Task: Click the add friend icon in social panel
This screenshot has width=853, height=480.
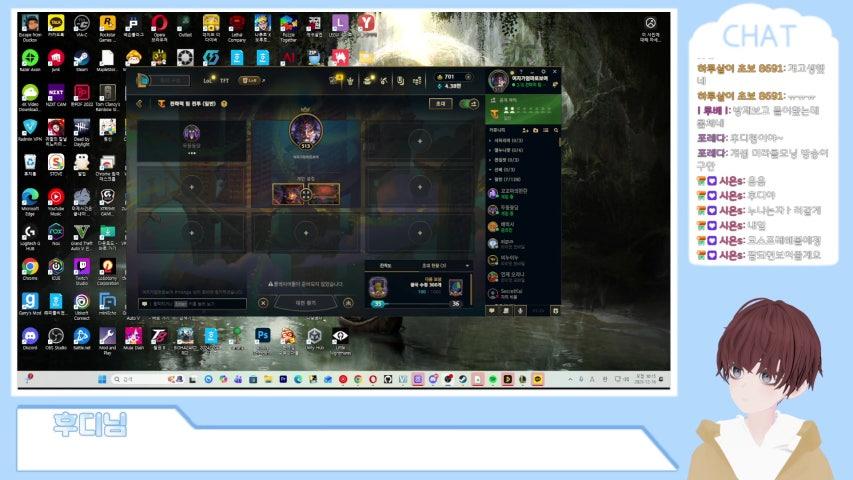Action: point(525,130)
